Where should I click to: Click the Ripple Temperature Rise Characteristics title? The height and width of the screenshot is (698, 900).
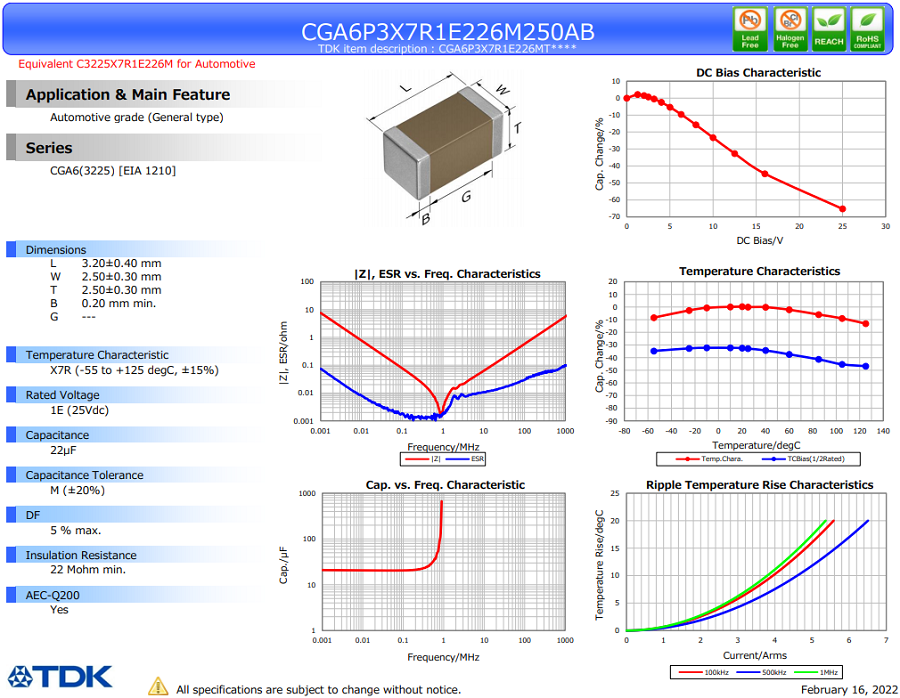pos(759,485)
